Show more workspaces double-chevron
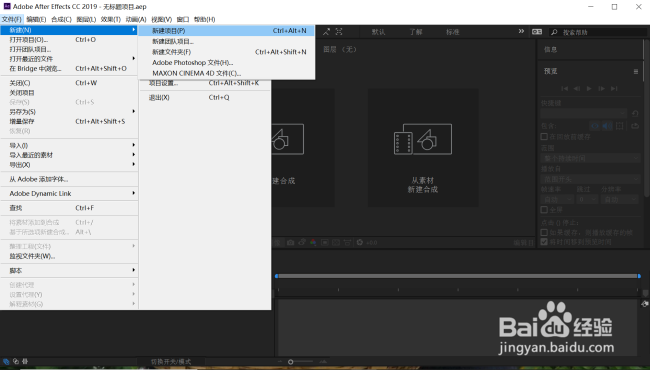 click(521, 31)
